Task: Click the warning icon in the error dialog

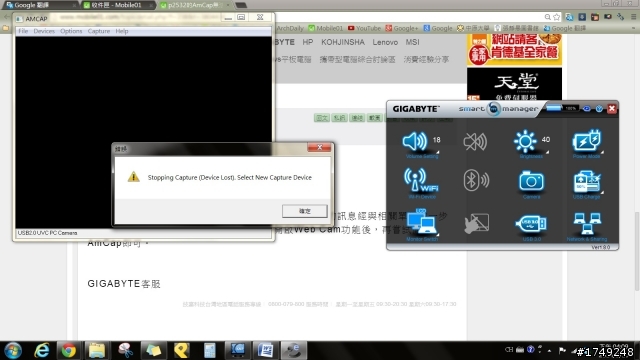Action: pos(133,177)
